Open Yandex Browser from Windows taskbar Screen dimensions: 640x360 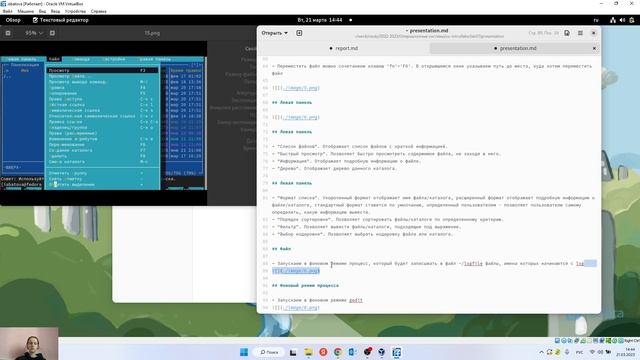point(323,352)
